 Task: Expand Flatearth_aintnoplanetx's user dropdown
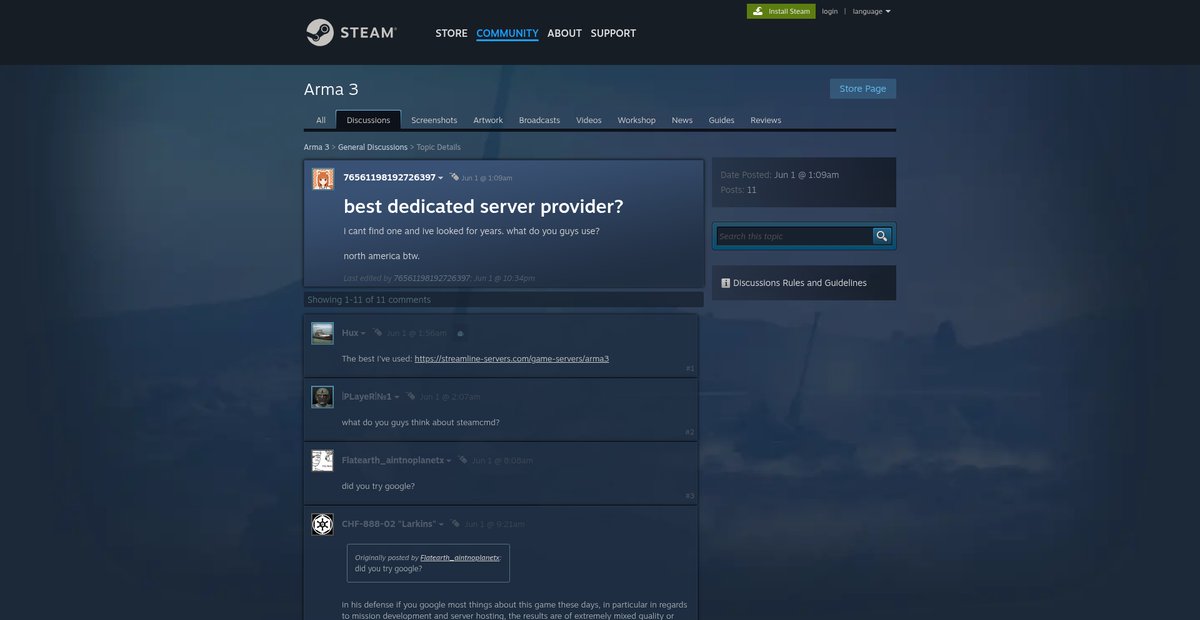(x=449, y=461)
